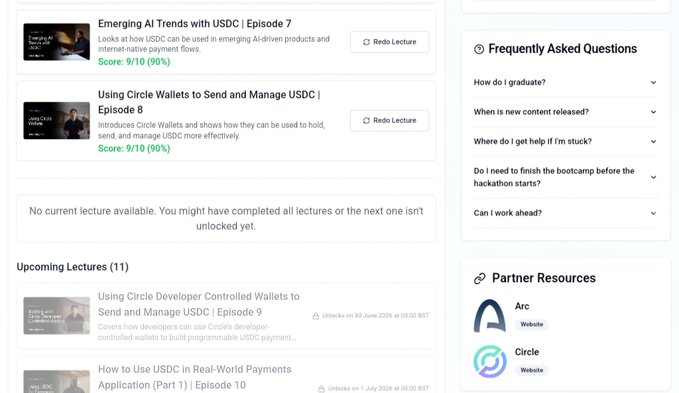
Task: Open the Circle Wallets Episode 8 thumbnail
Action: tap(57, 120)
